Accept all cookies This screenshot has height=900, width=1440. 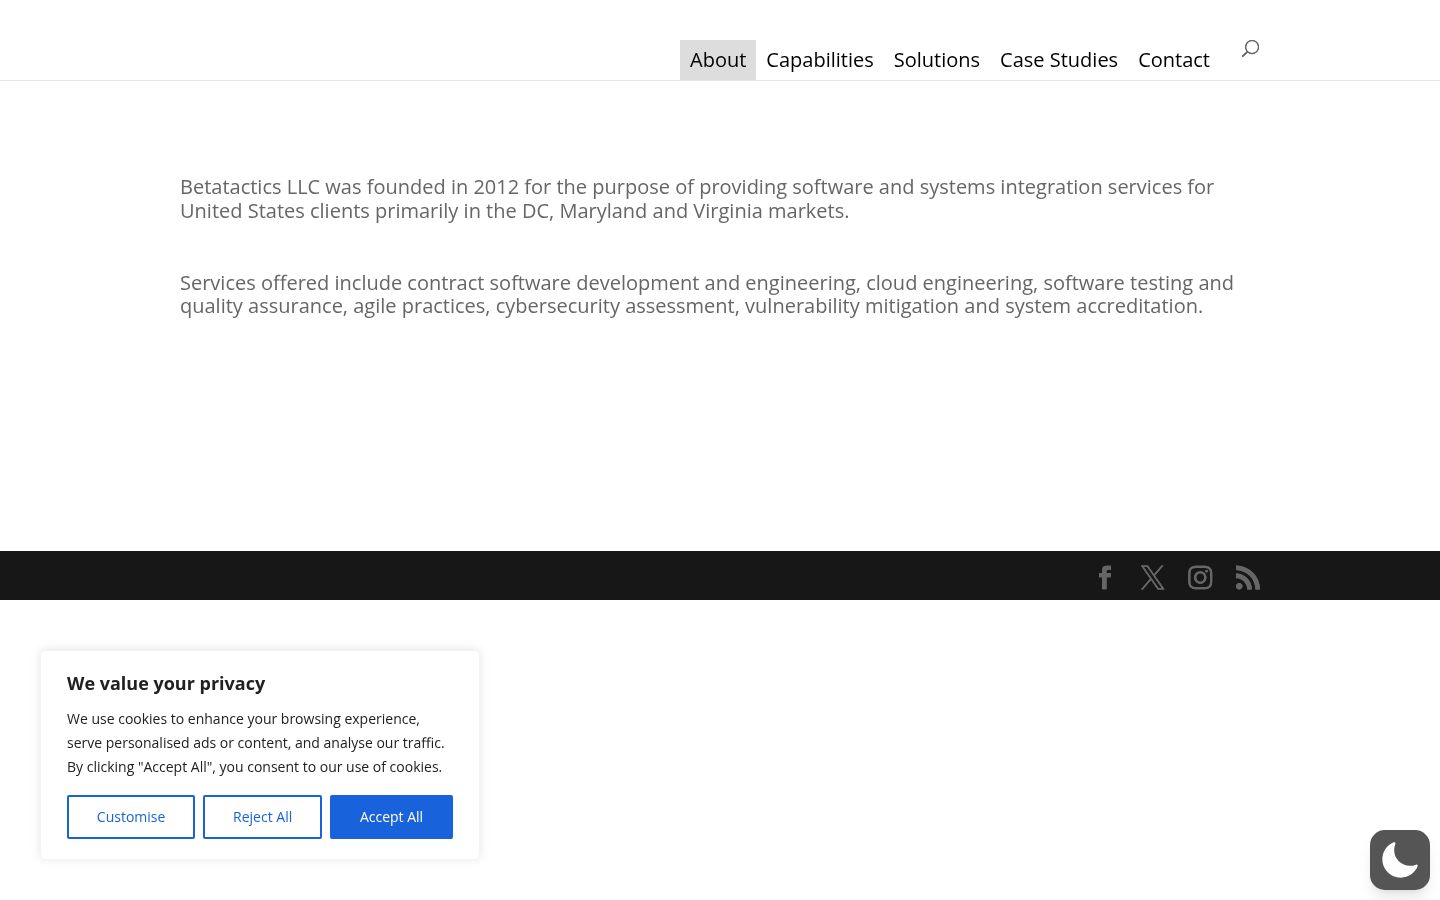tap(391, 817)
